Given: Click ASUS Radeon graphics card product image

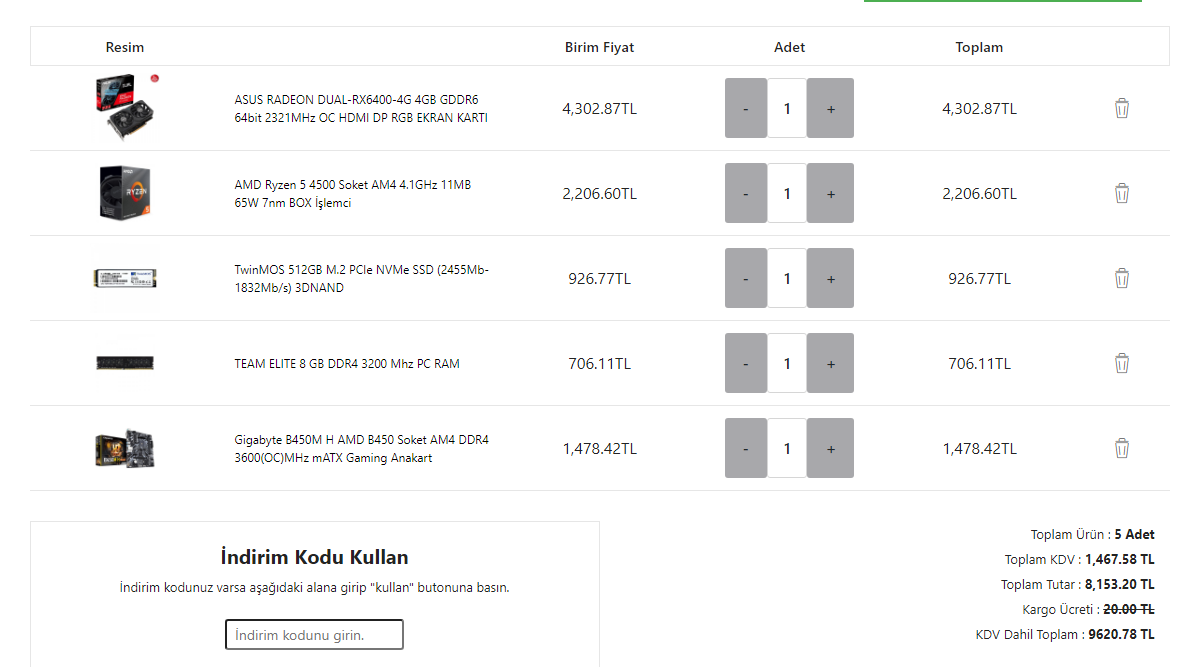Looking at the screenshot, I should coord(125,106).
